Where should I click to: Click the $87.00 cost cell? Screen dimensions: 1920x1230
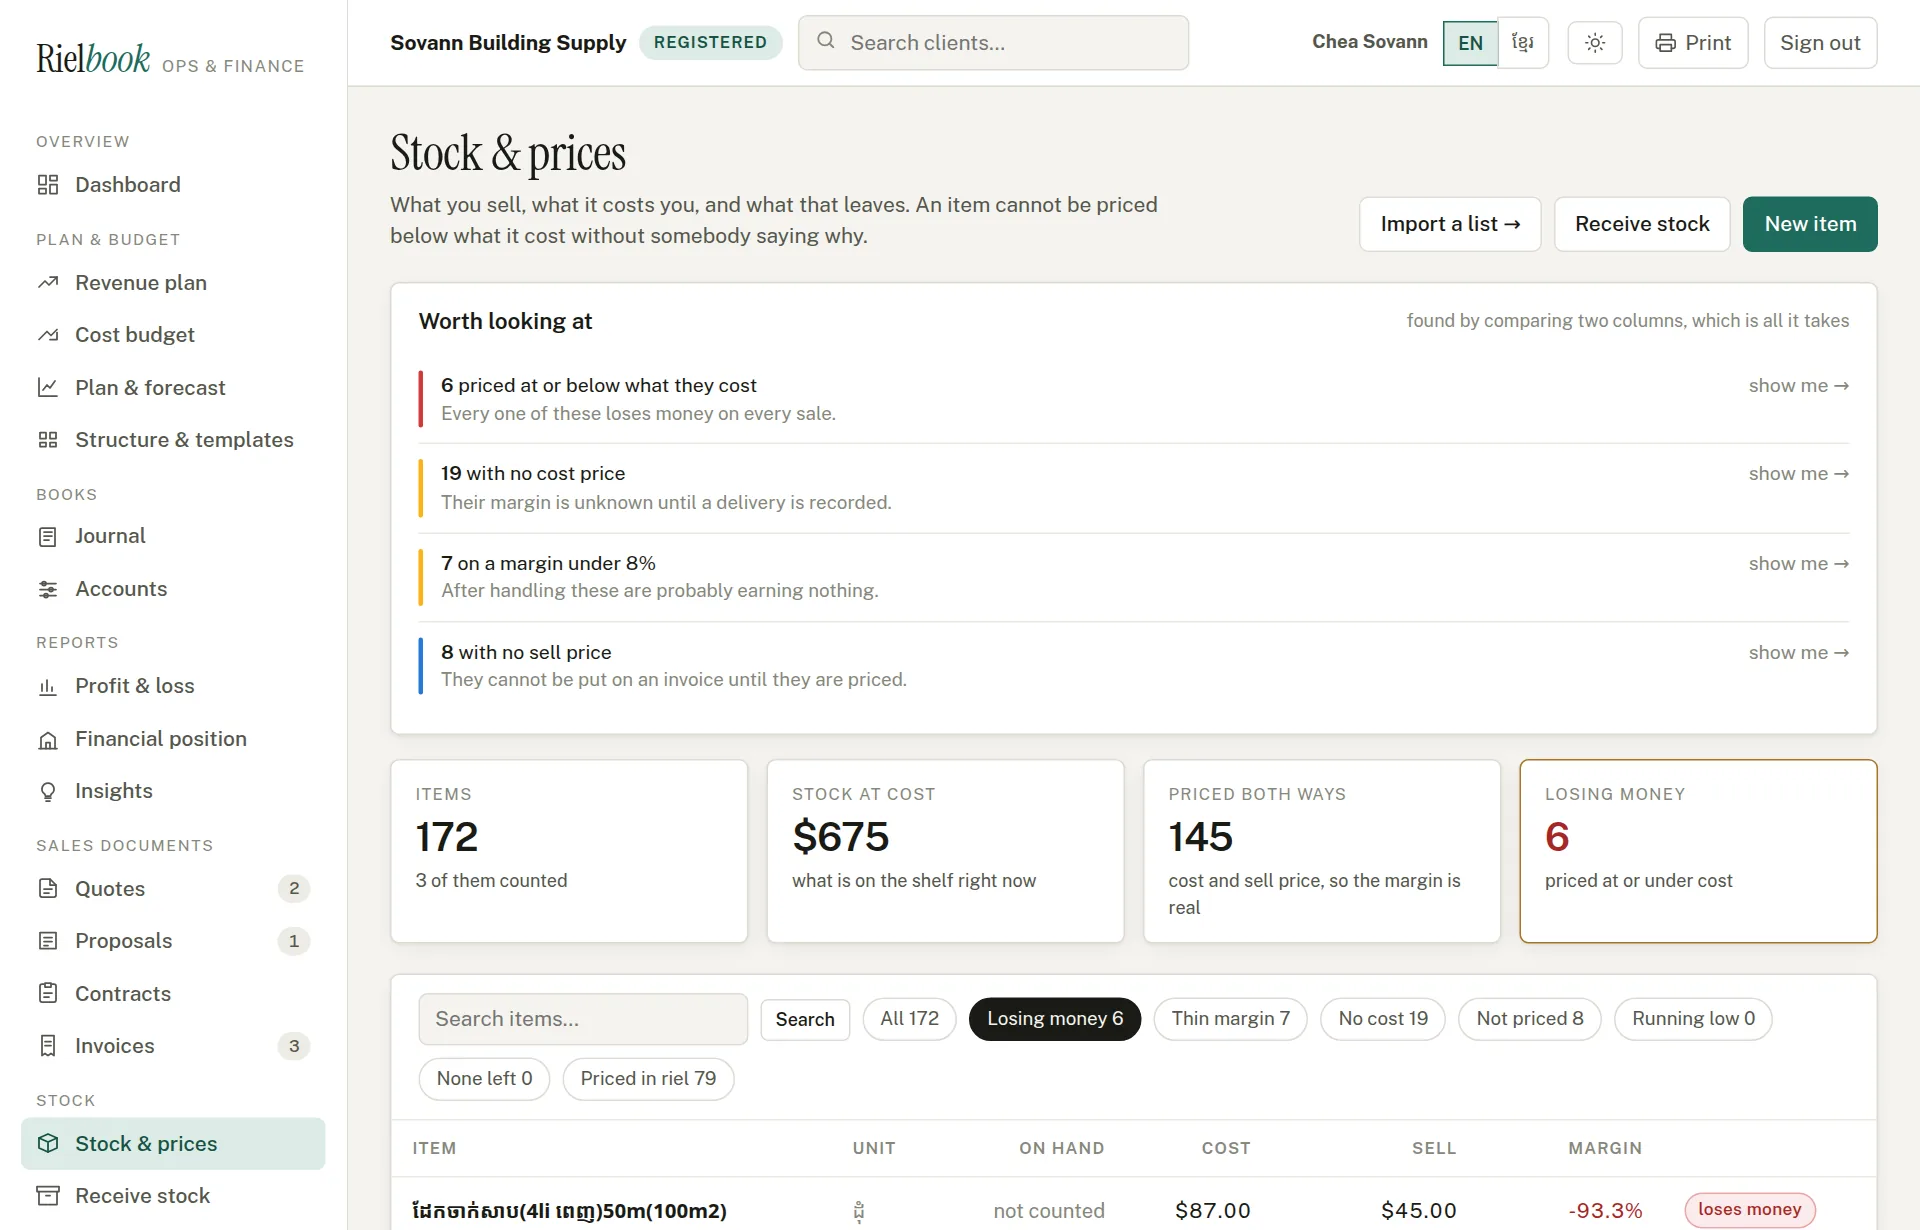click(x=1213, y=1211)
